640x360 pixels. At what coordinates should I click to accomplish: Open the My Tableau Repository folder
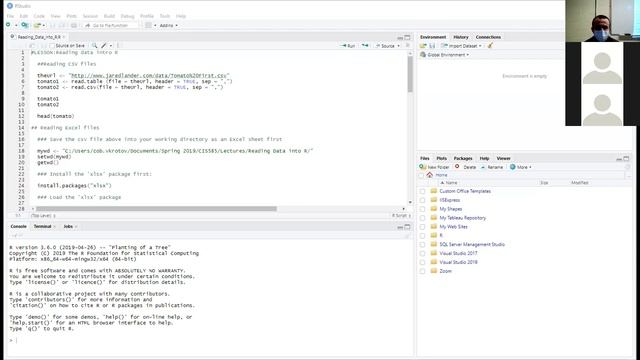pyautogui.click(x=462, y=218)
